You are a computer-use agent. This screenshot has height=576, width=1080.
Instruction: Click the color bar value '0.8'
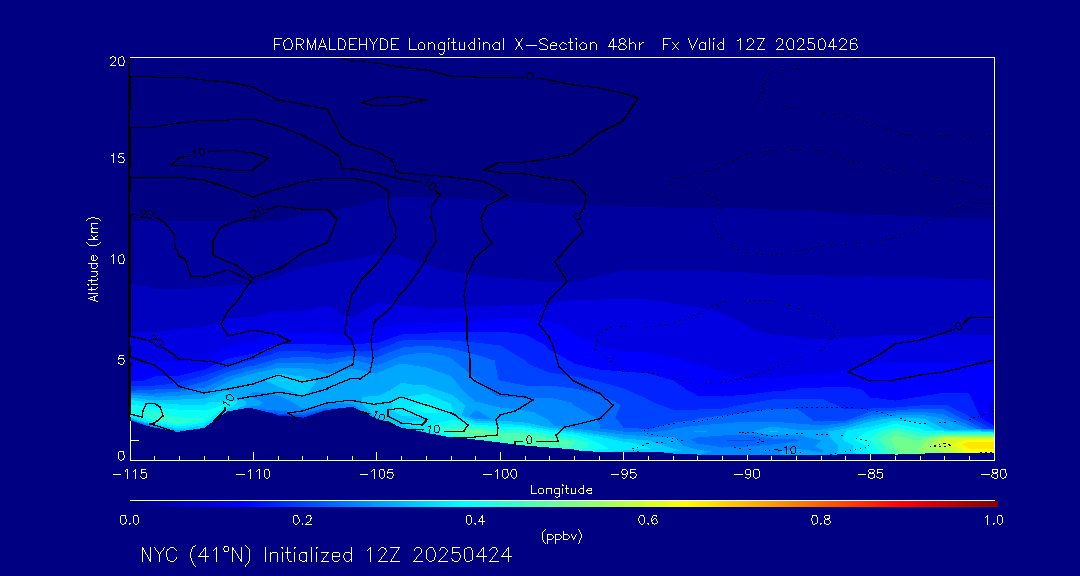click(821, 521)
